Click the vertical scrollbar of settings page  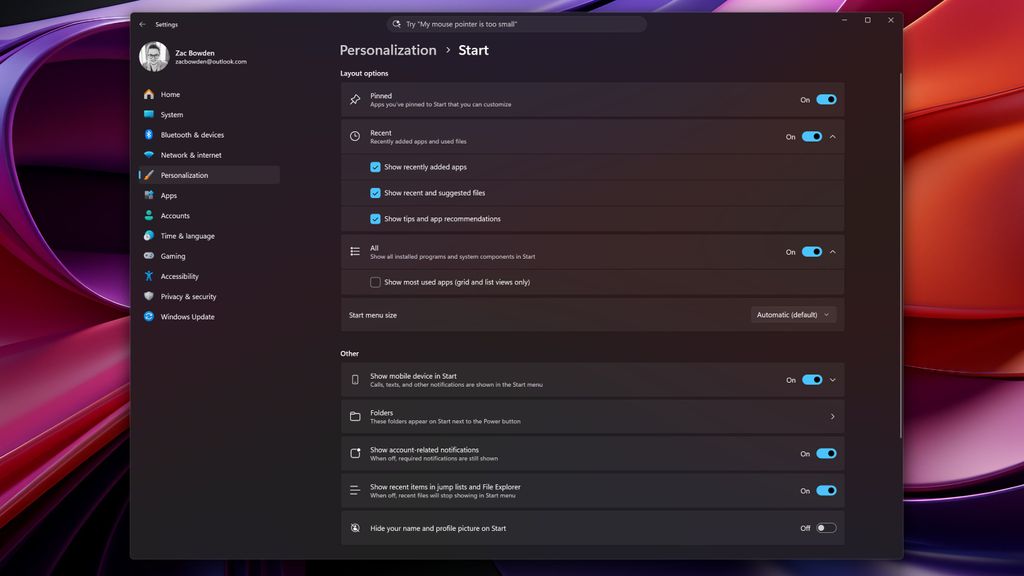901,255
